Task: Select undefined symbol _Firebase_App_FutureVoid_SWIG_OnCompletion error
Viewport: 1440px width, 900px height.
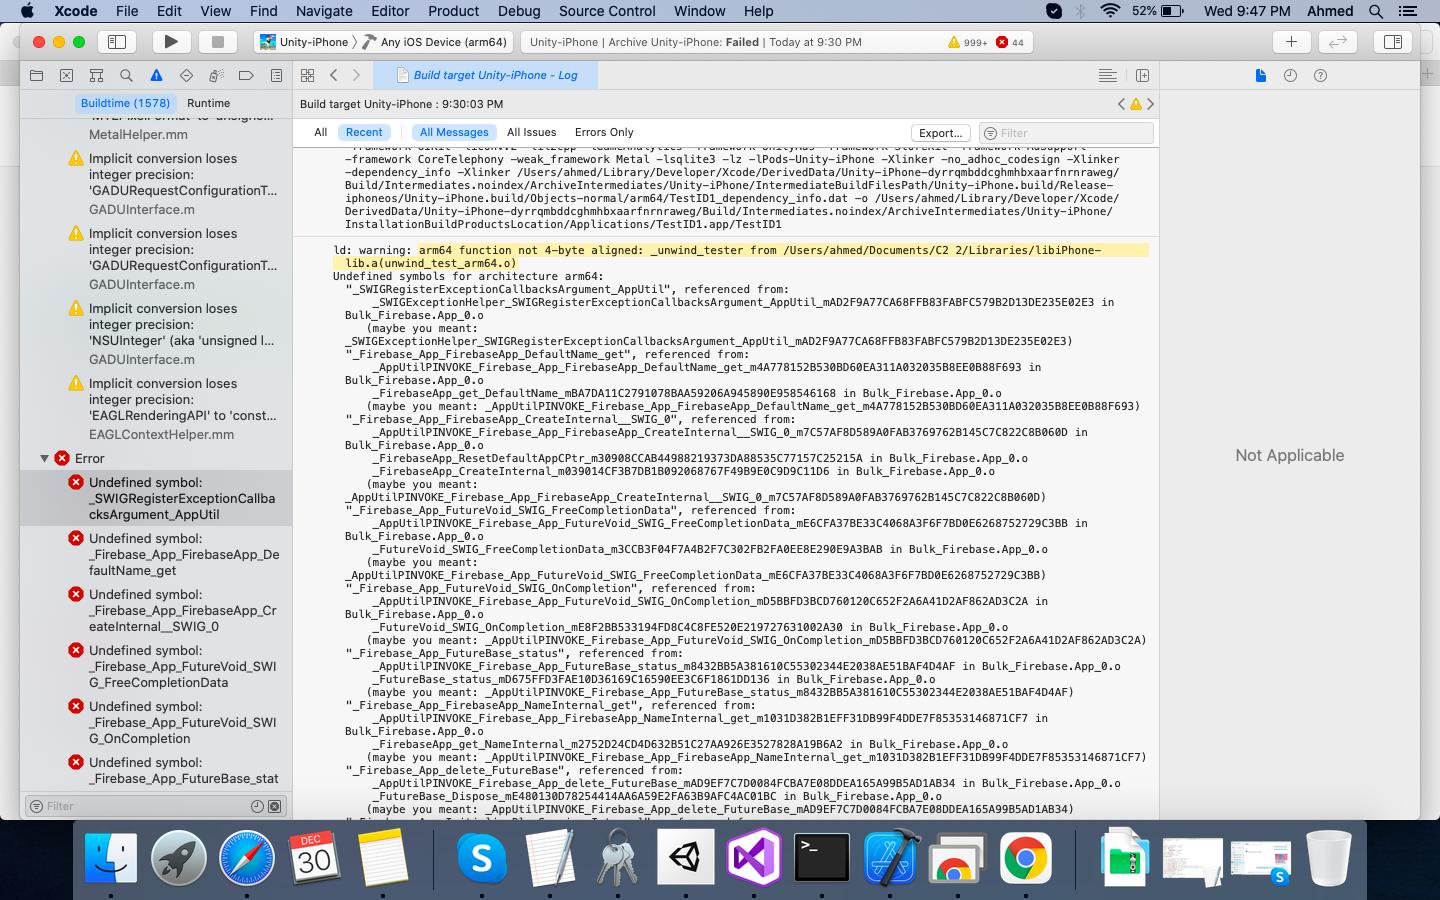Action: pos(156,722)
